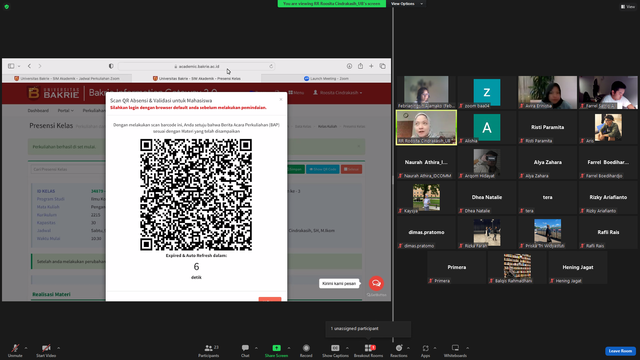The width and height of the screenshot is (640, 360).
Task: Select the Rafli Rais participant tile
Action: pyautogui.click(x=608, y=233)
